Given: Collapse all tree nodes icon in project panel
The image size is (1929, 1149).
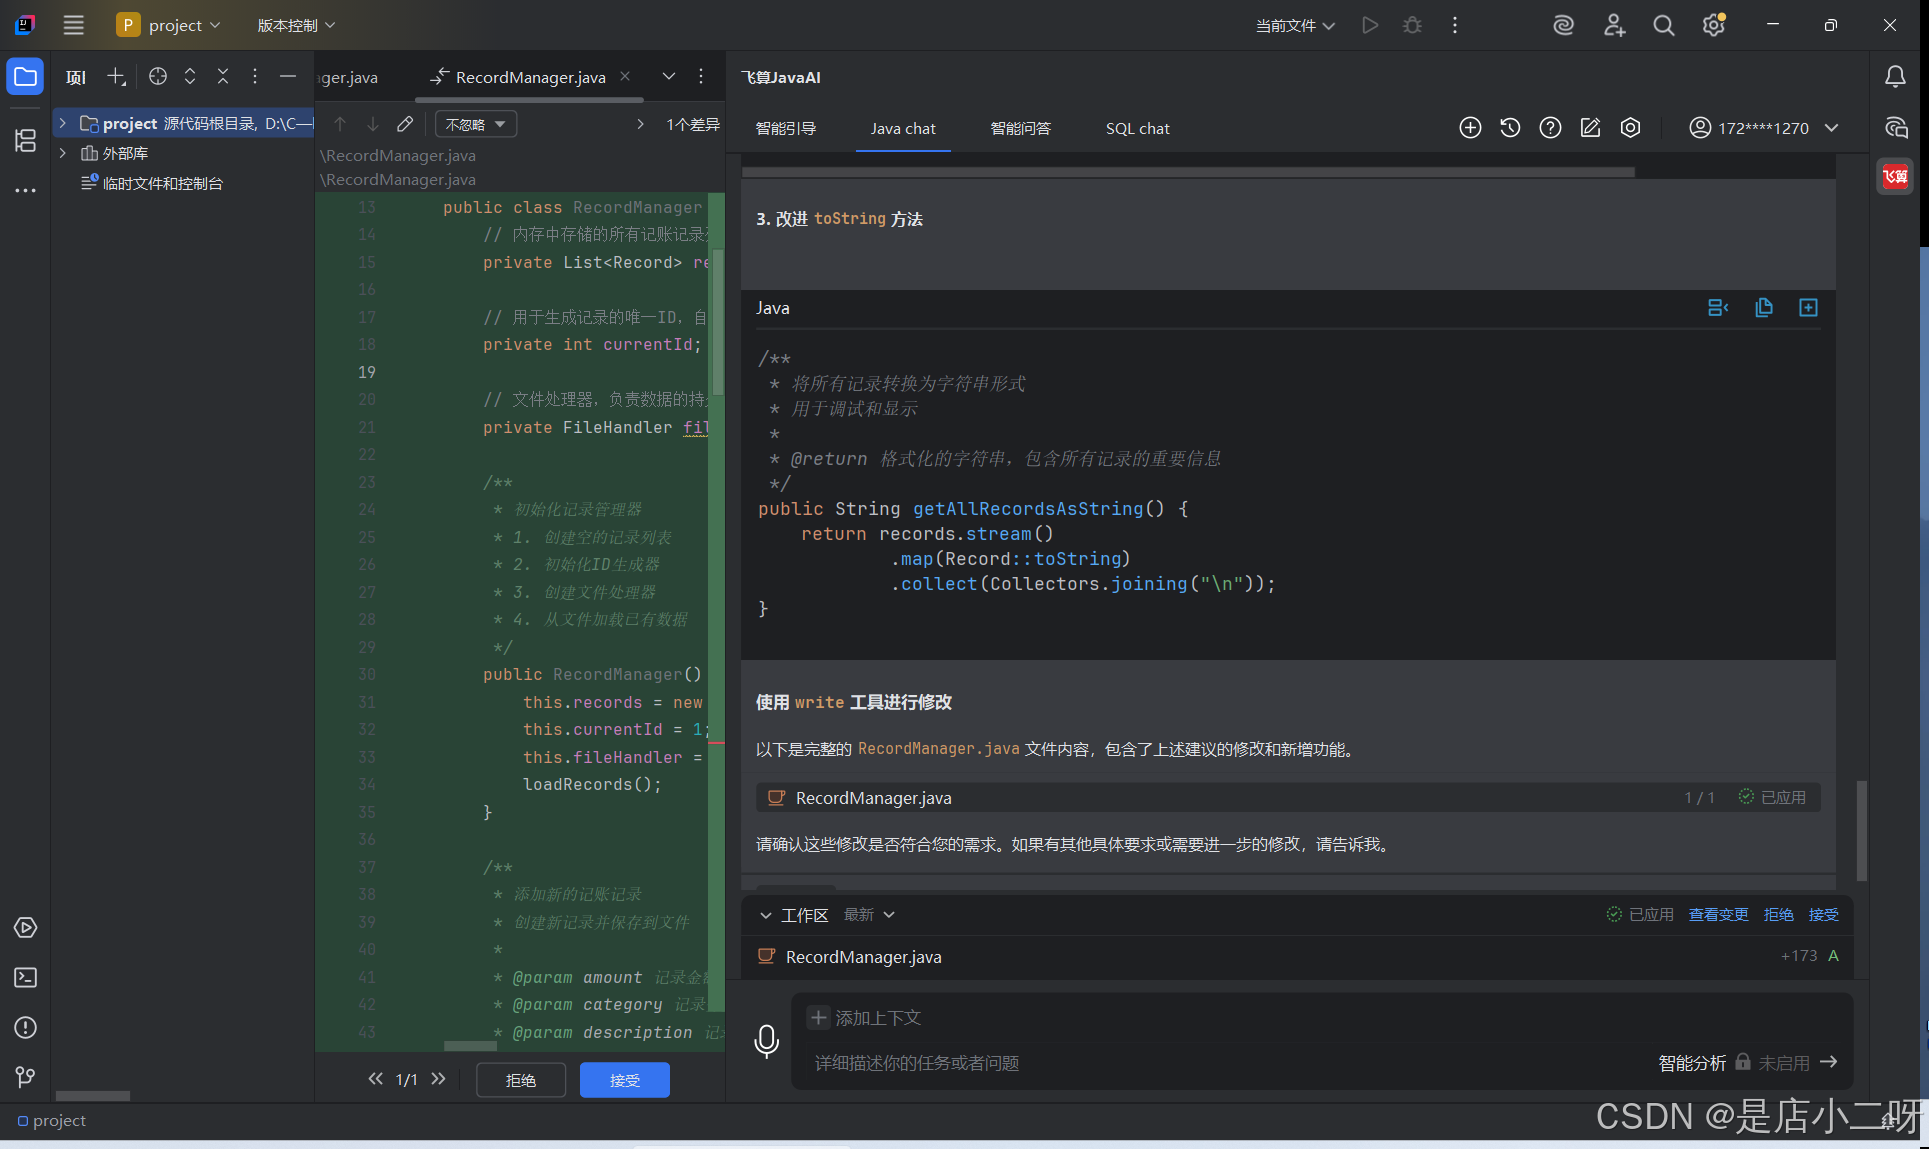Looking at the screenshot, I should [223, 76].
